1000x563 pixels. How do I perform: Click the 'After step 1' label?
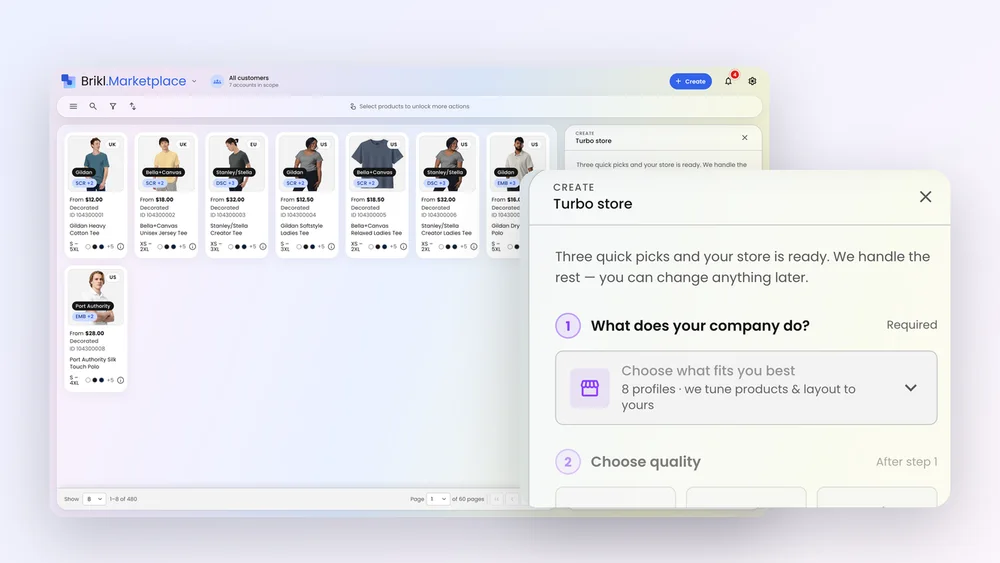pyautogui.click(x=906, y=462)
